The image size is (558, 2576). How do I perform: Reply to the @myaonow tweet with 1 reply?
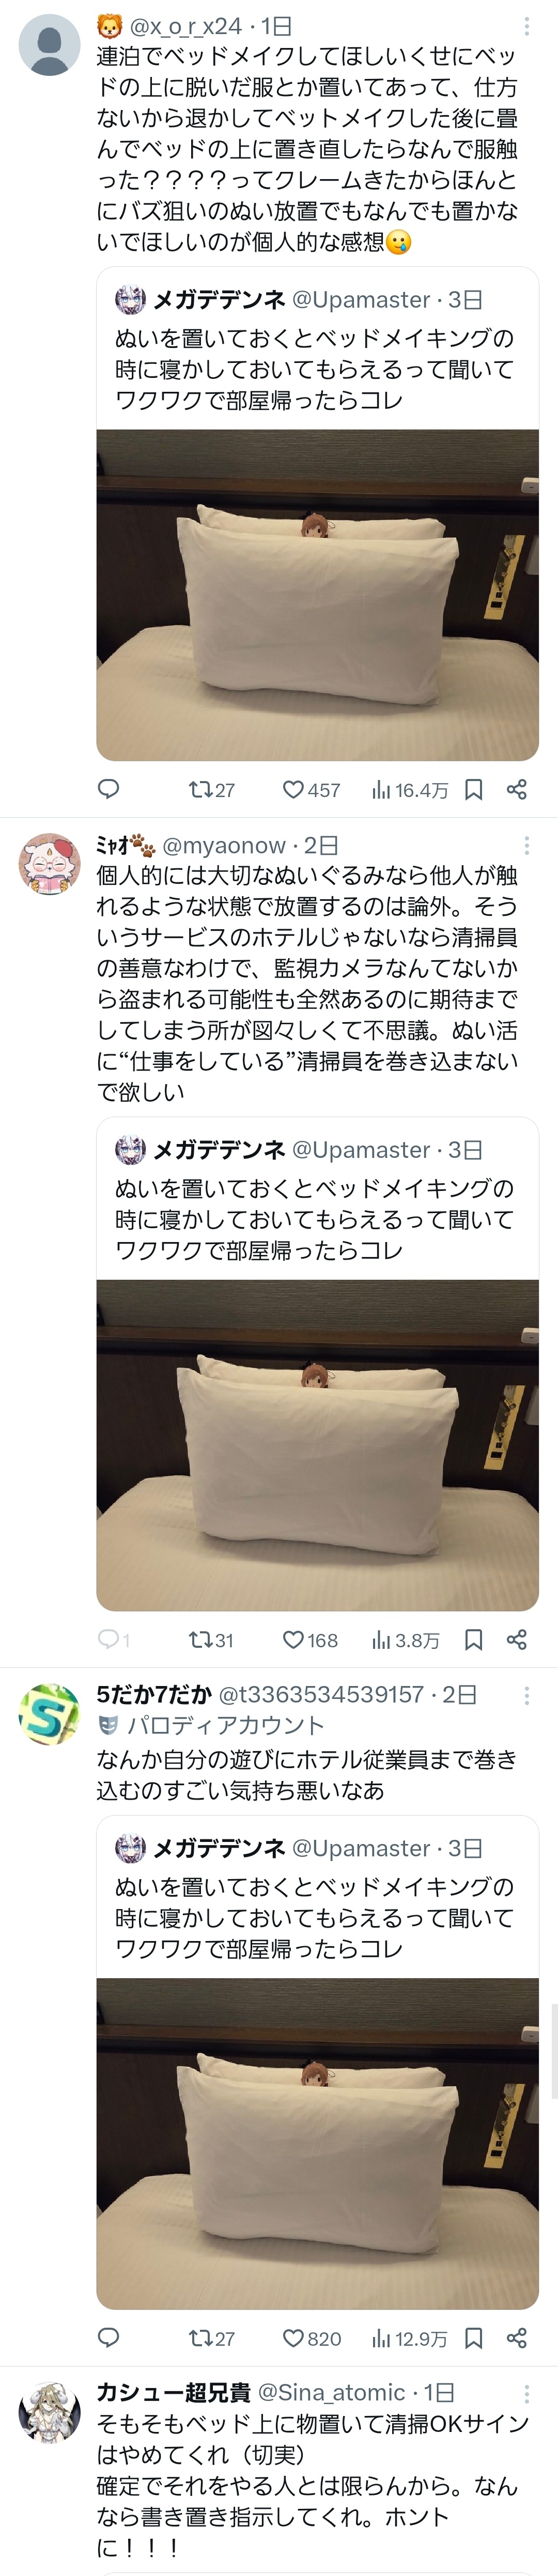(x=113, y=1640)
